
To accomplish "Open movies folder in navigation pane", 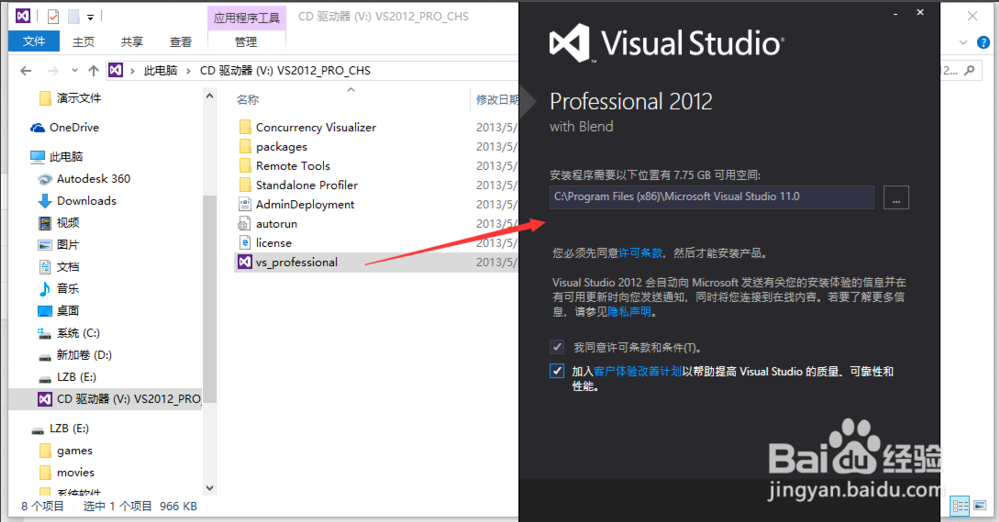I will (75, 472).
